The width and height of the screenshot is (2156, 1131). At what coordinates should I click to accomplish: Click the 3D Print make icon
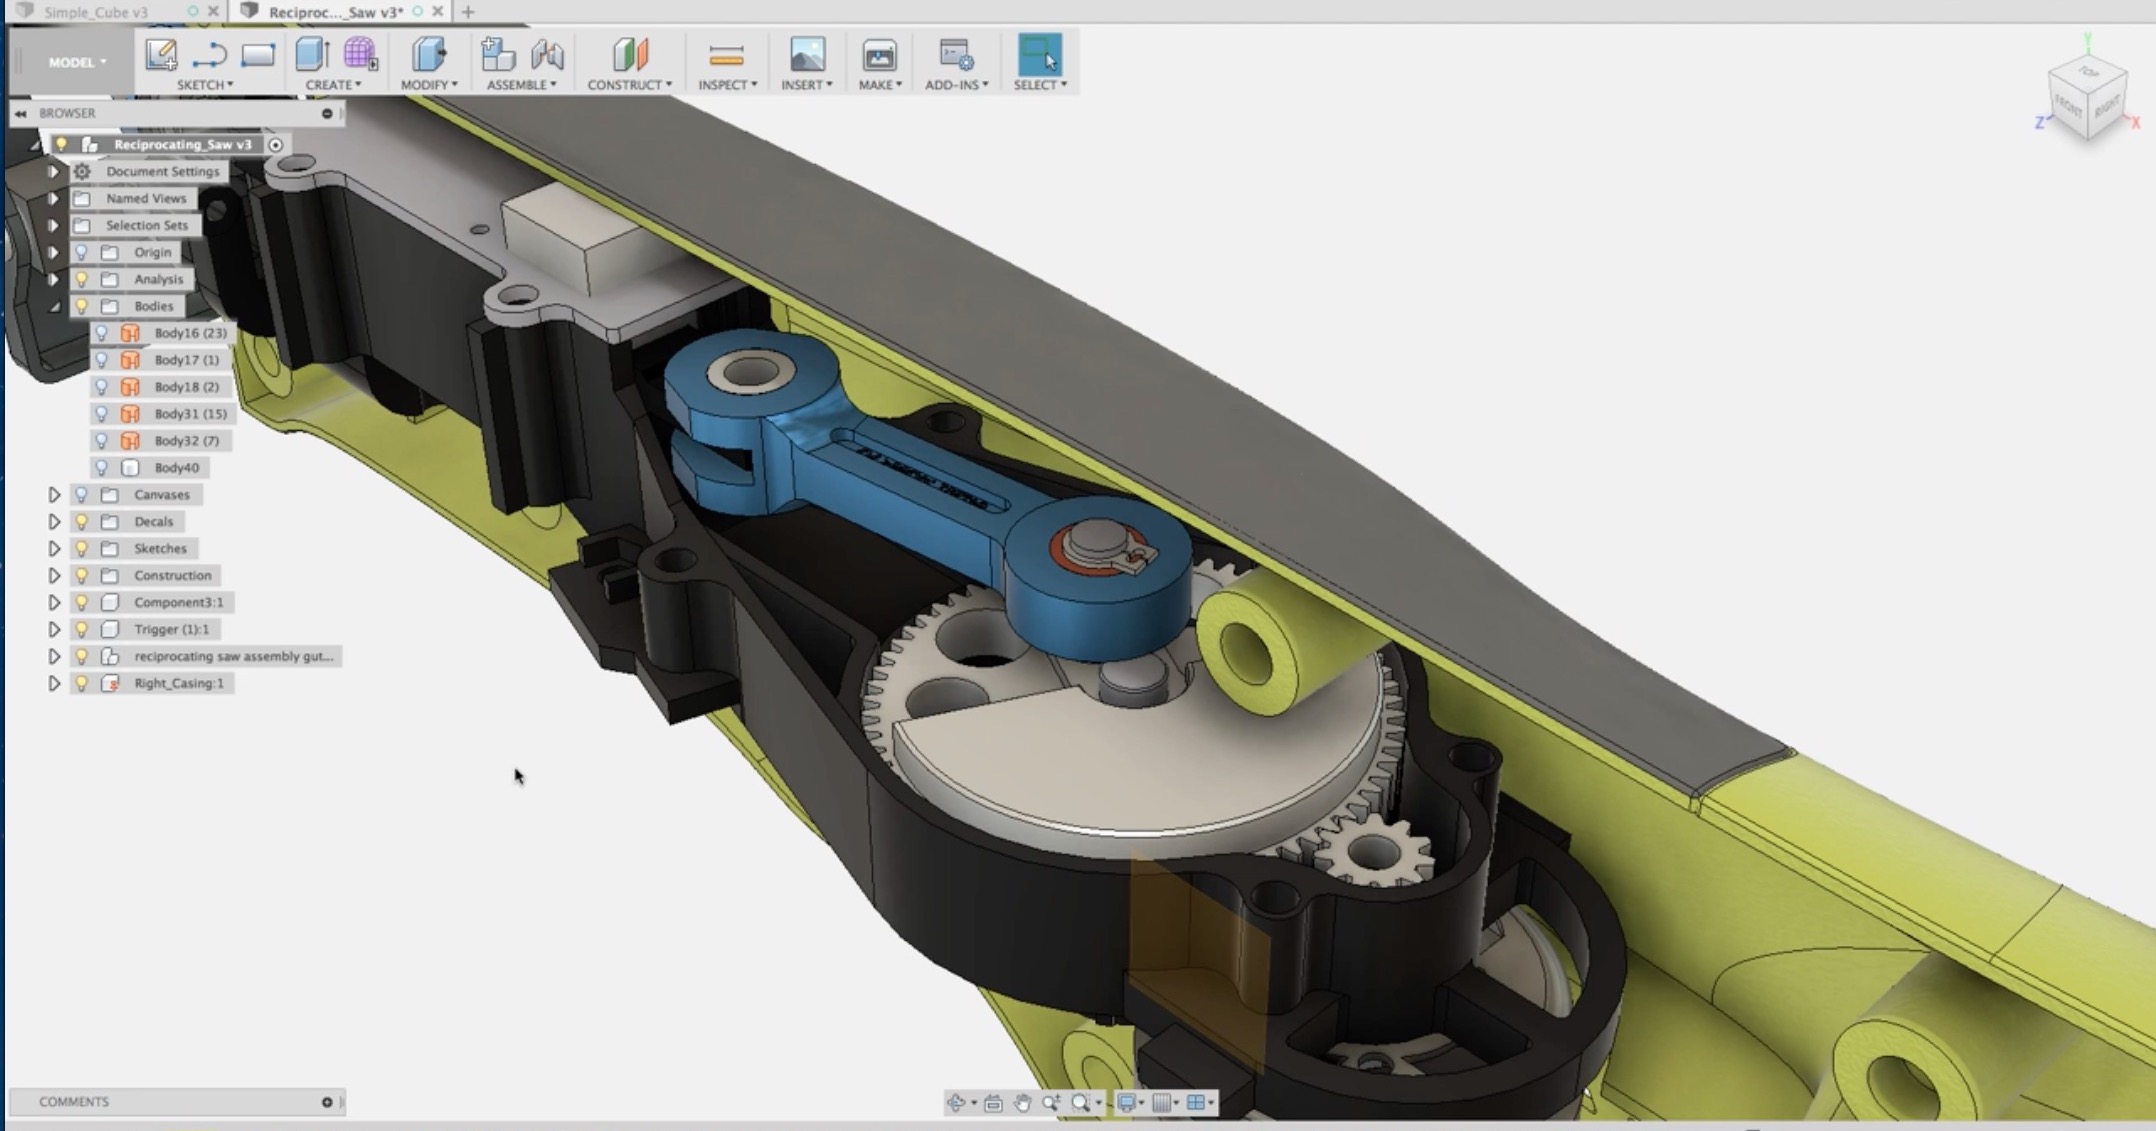tap(879, 55)
